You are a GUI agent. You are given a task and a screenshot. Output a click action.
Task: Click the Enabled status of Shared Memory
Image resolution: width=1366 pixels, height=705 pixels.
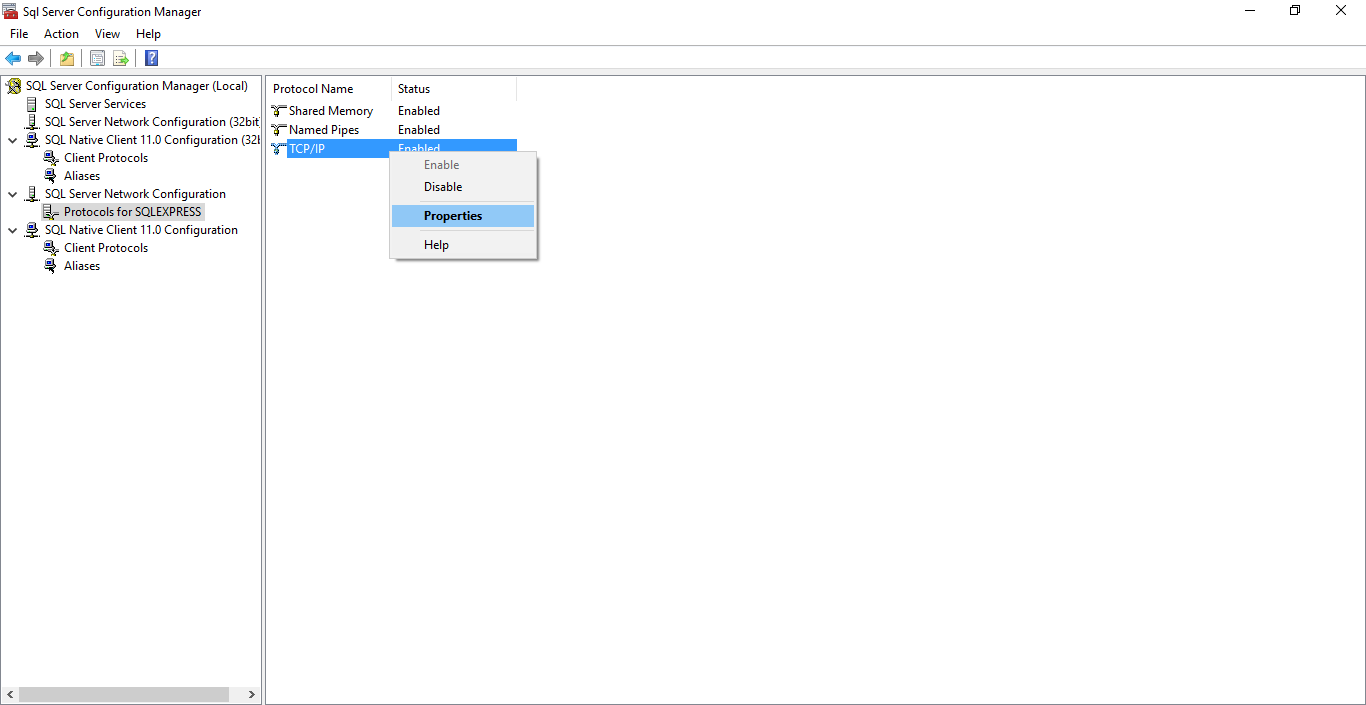(419, 111)
